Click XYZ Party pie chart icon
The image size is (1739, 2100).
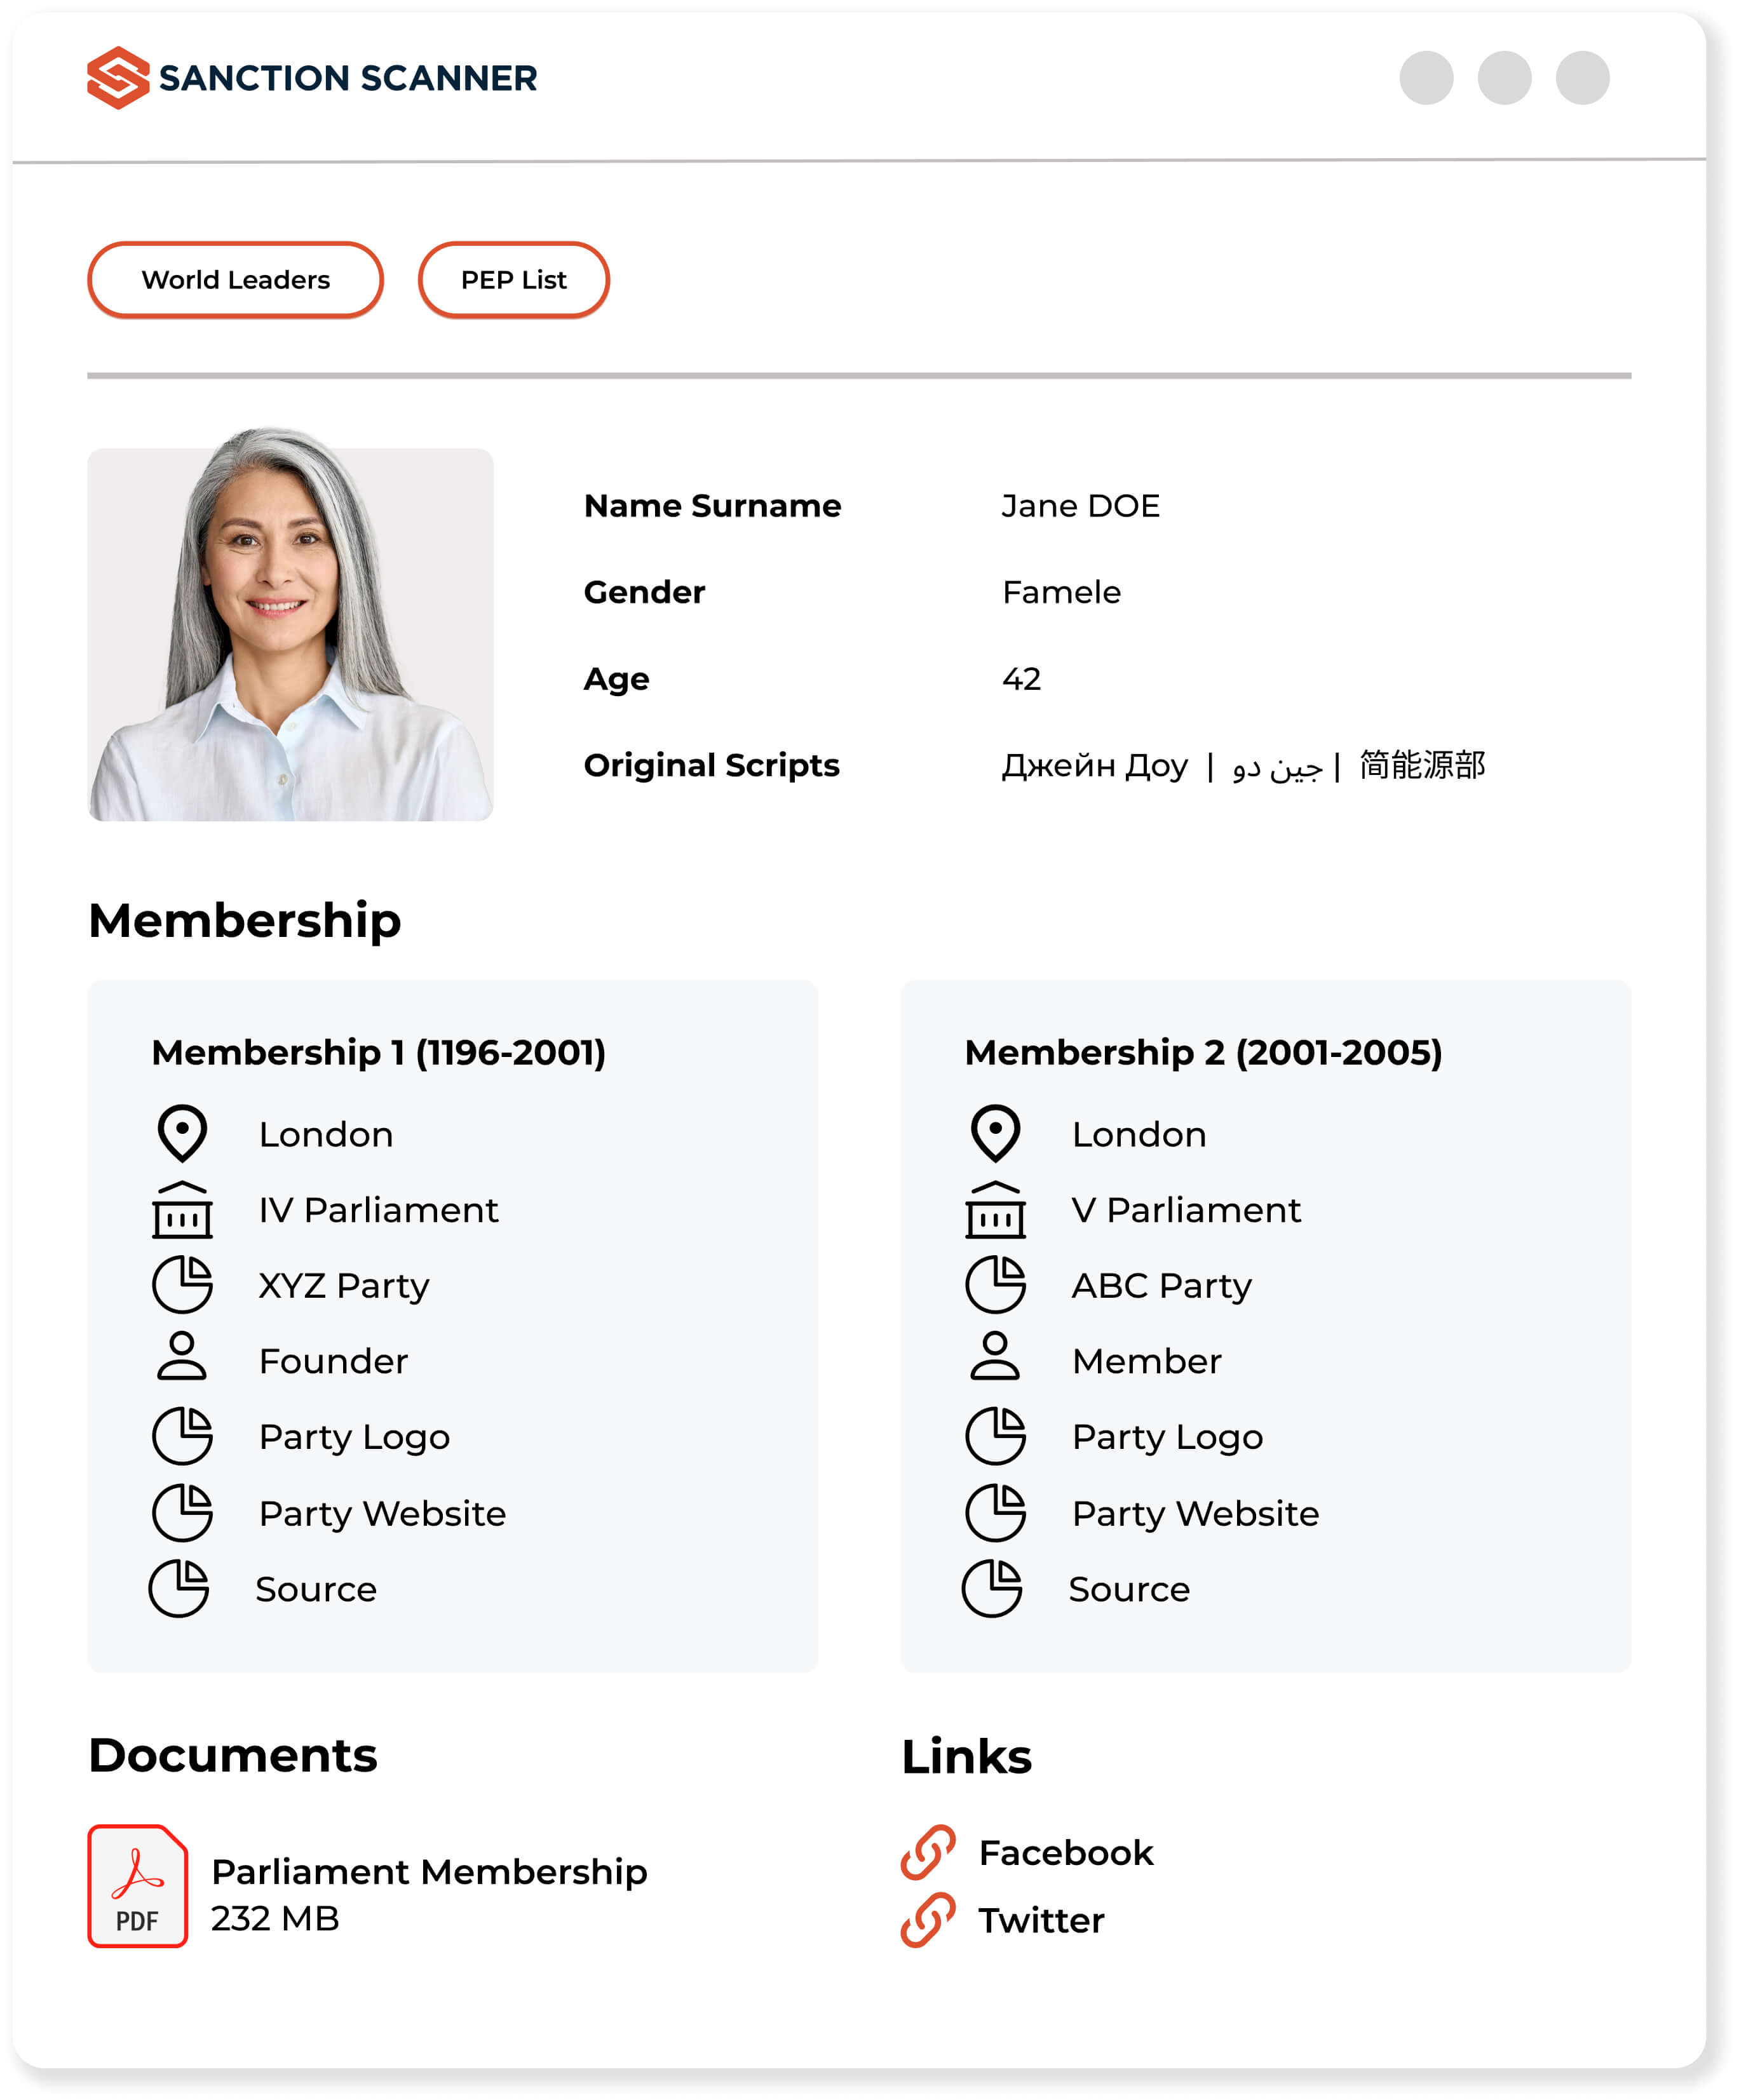click(182, 1284)
